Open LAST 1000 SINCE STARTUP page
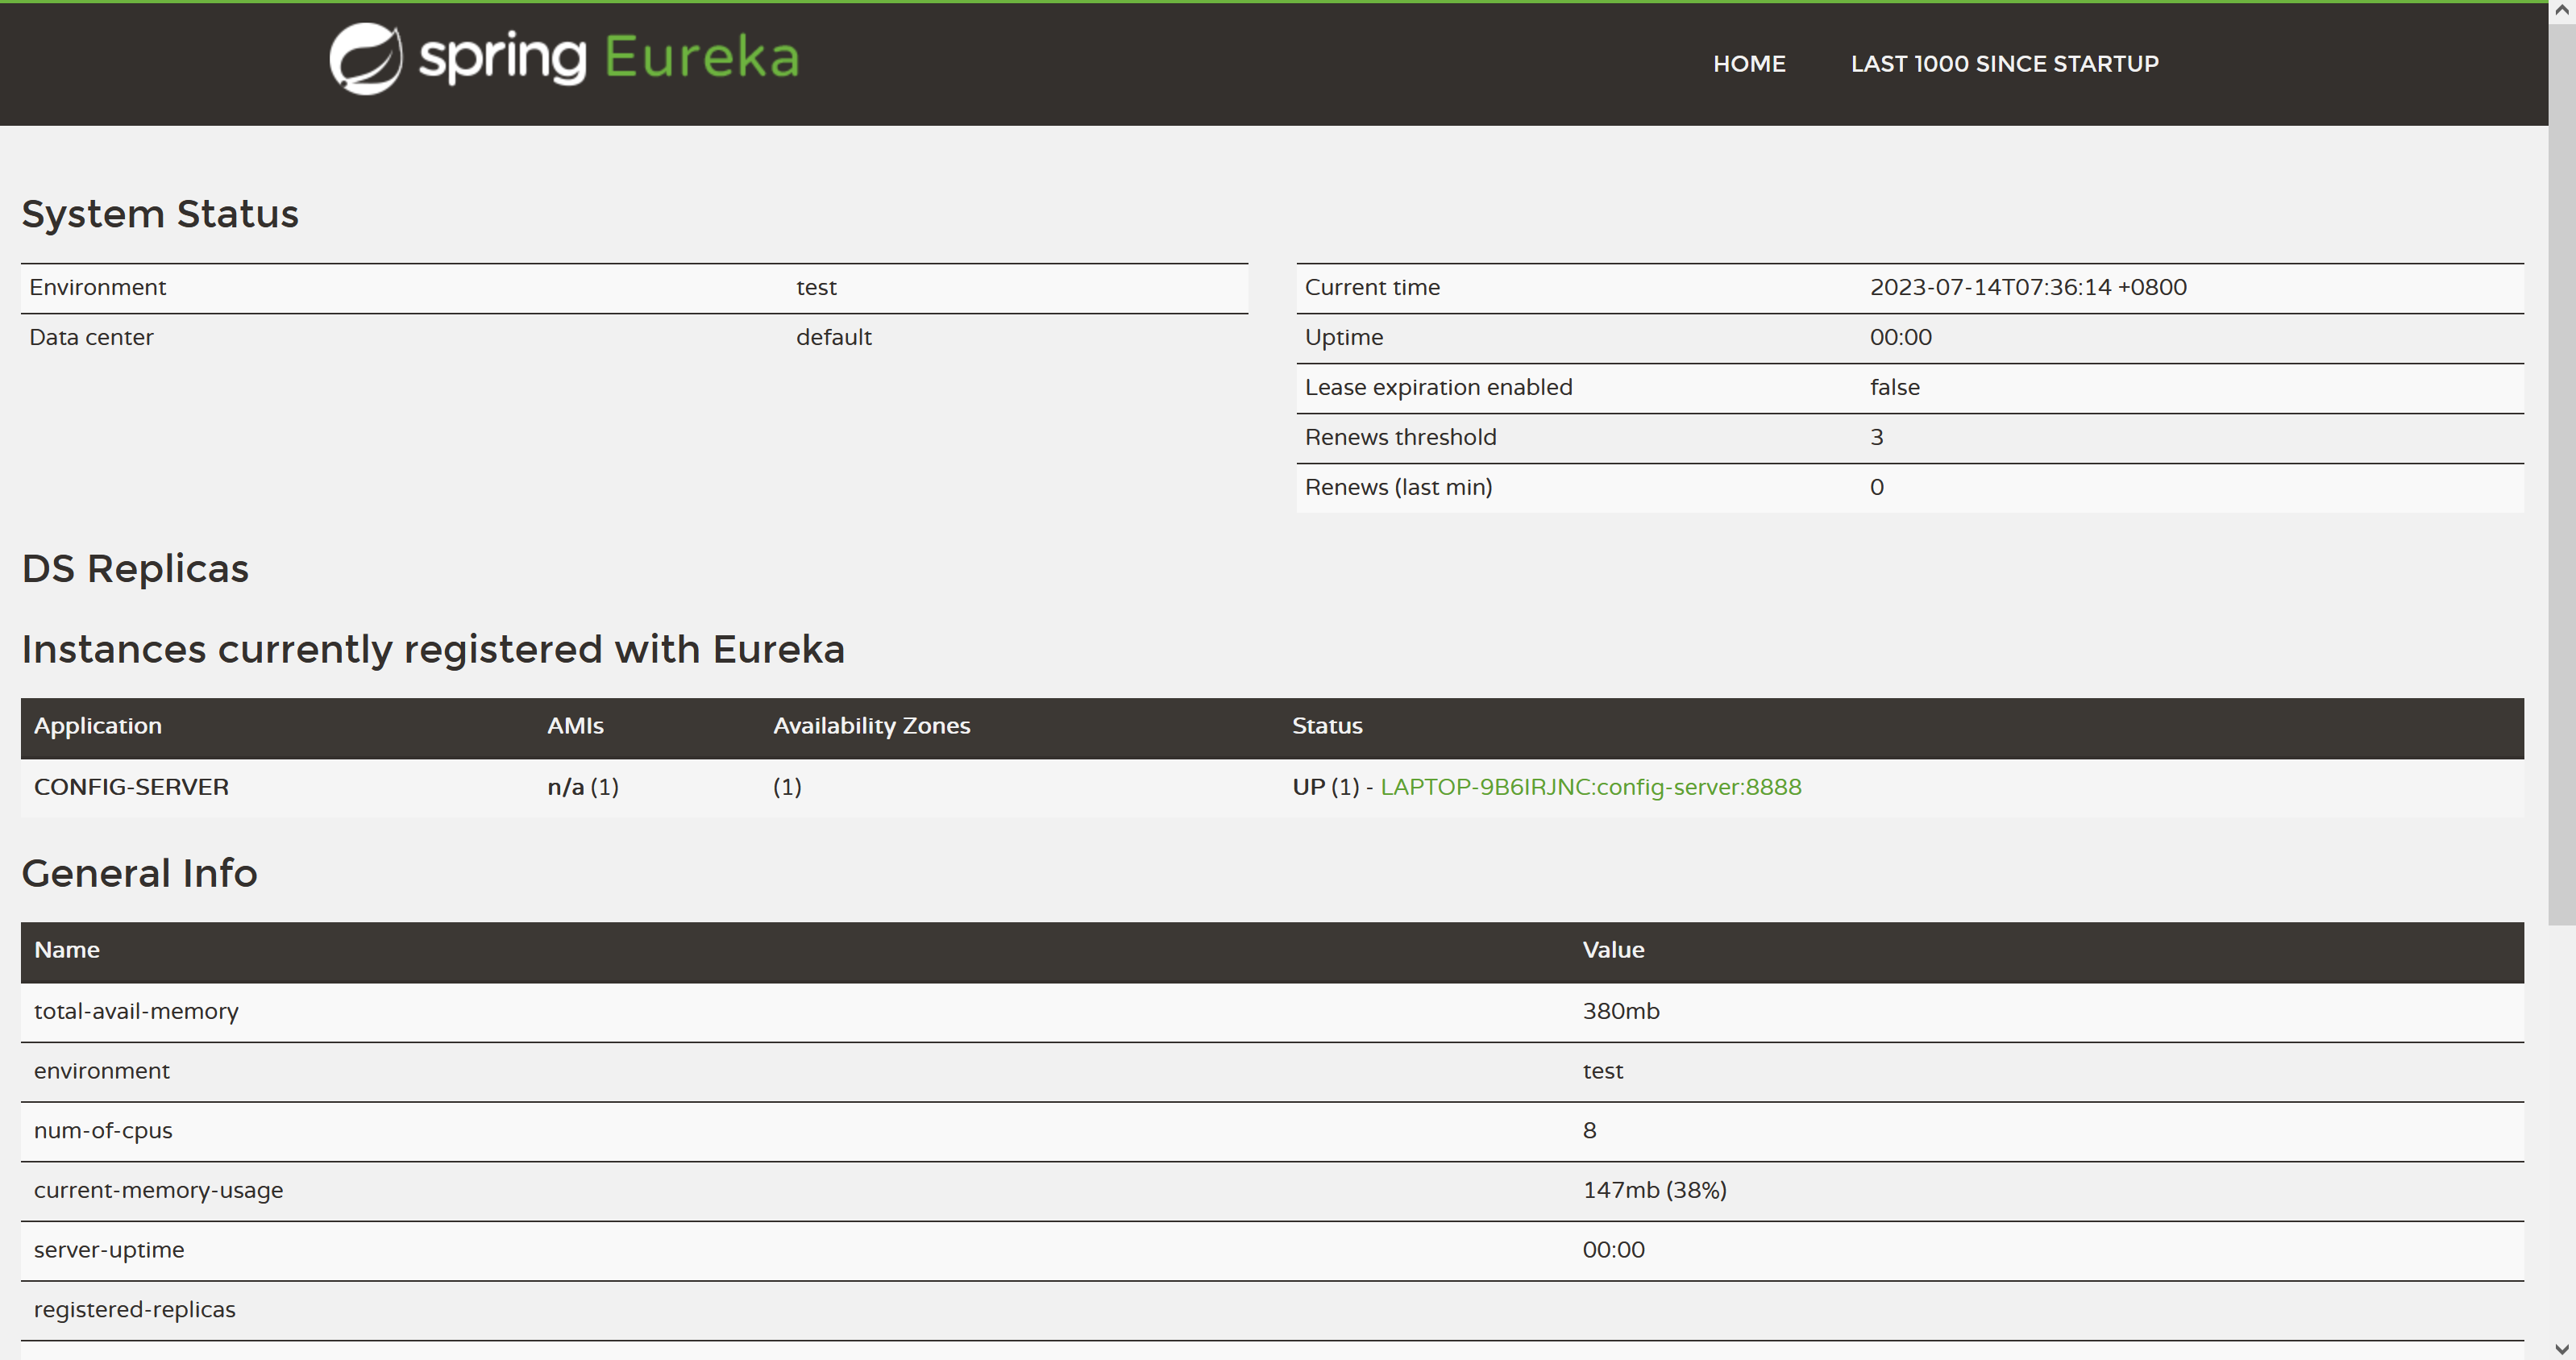This screenshot has height=1360, width=2576. [2004, 63]
